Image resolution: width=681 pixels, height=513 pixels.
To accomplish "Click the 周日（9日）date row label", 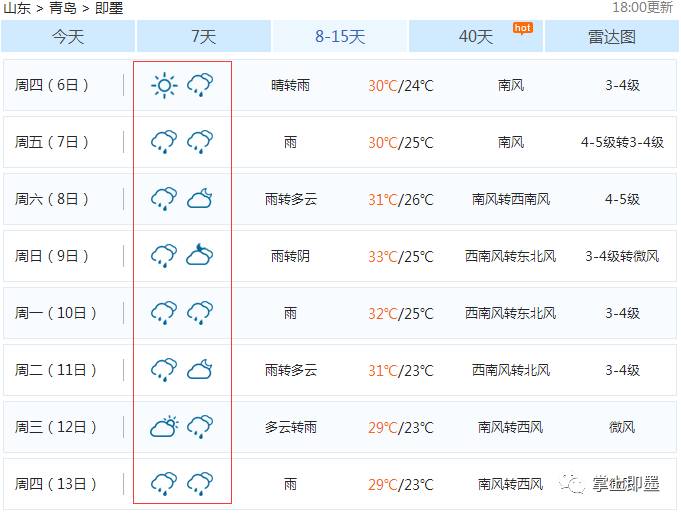I will tap(56, 256).
